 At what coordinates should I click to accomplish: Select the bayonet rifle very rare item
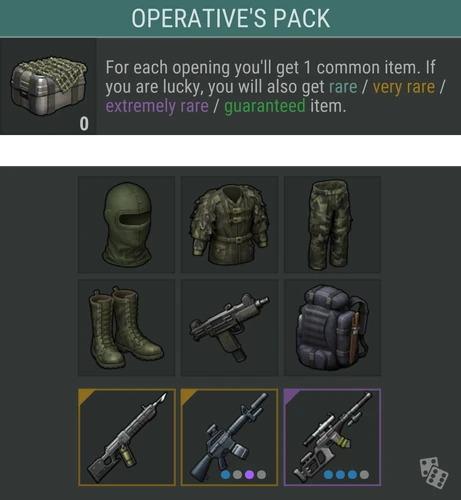127,437
